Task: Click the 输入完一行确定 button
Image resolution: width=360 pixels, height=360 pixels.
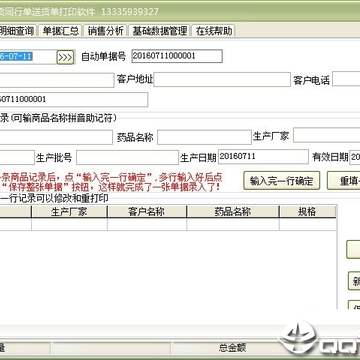Action: [x=282, y=181]
